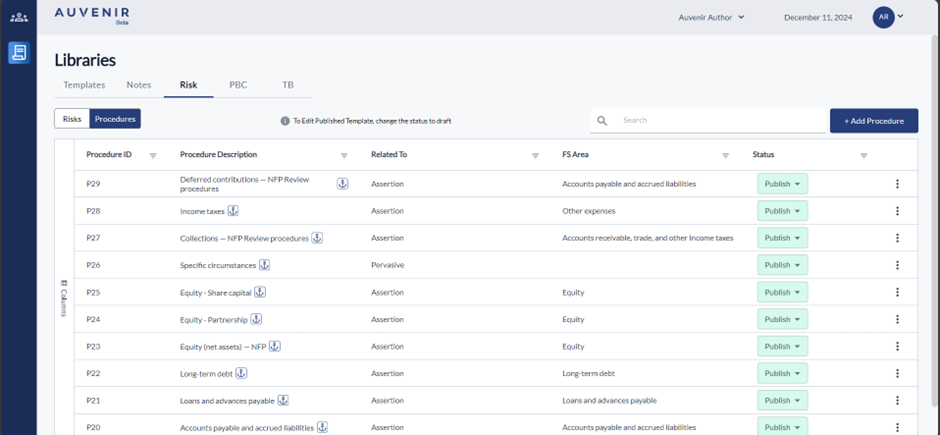Open the three-dot menu for row P25
The width and height of the screenshot is (940, 435).
pyautogui.click(x=897, y=292)
